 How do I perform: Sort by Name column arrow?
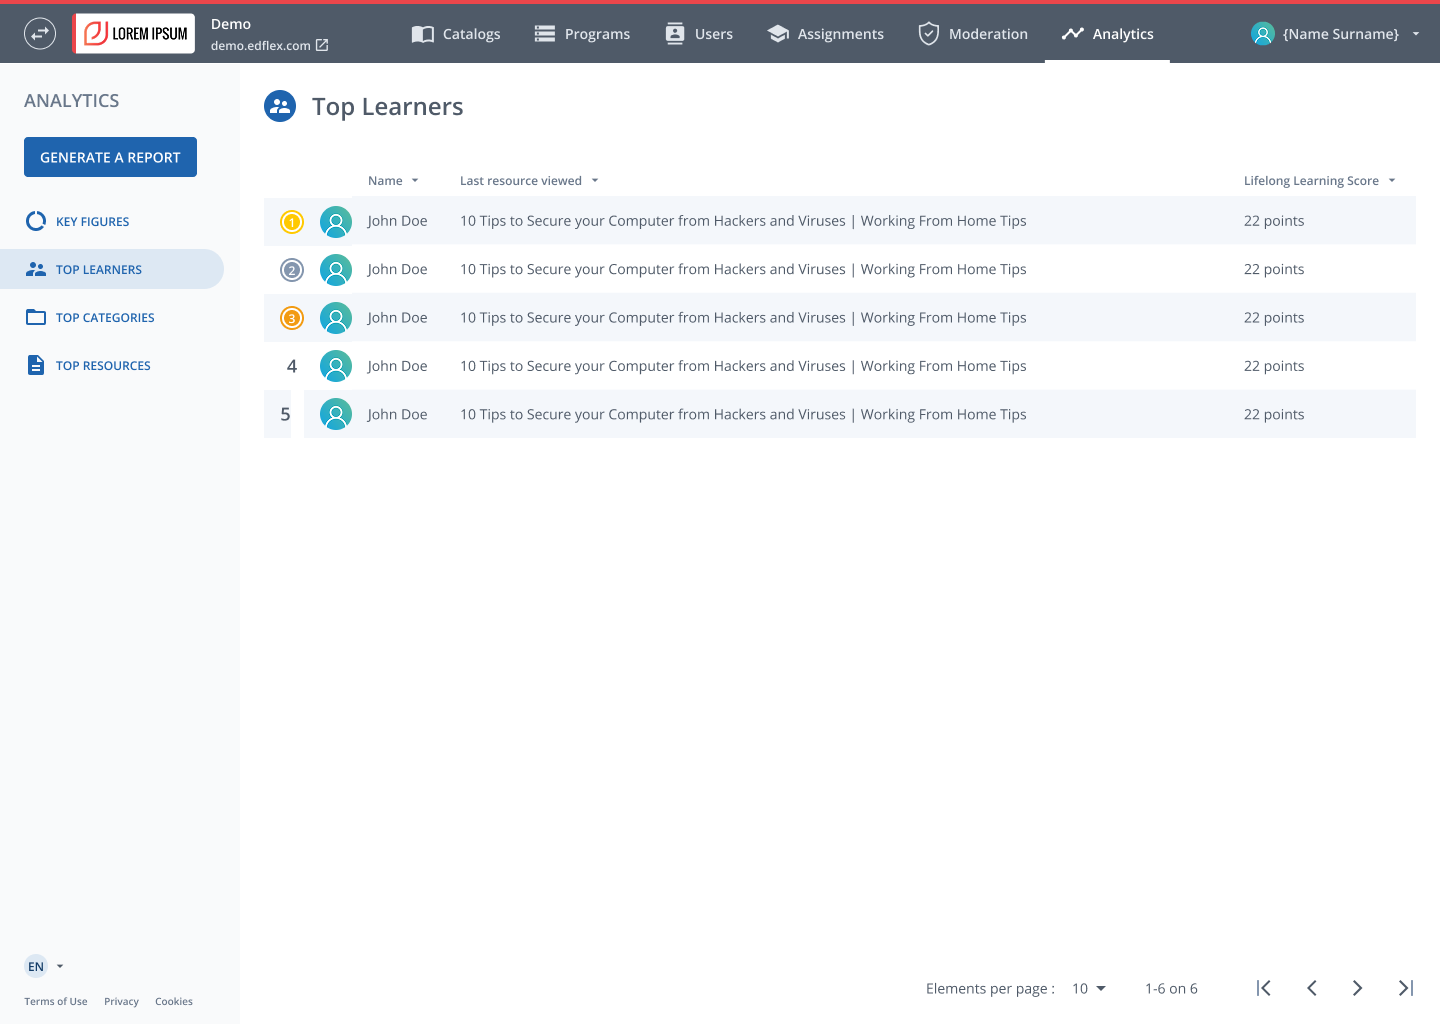pos(415,181)
